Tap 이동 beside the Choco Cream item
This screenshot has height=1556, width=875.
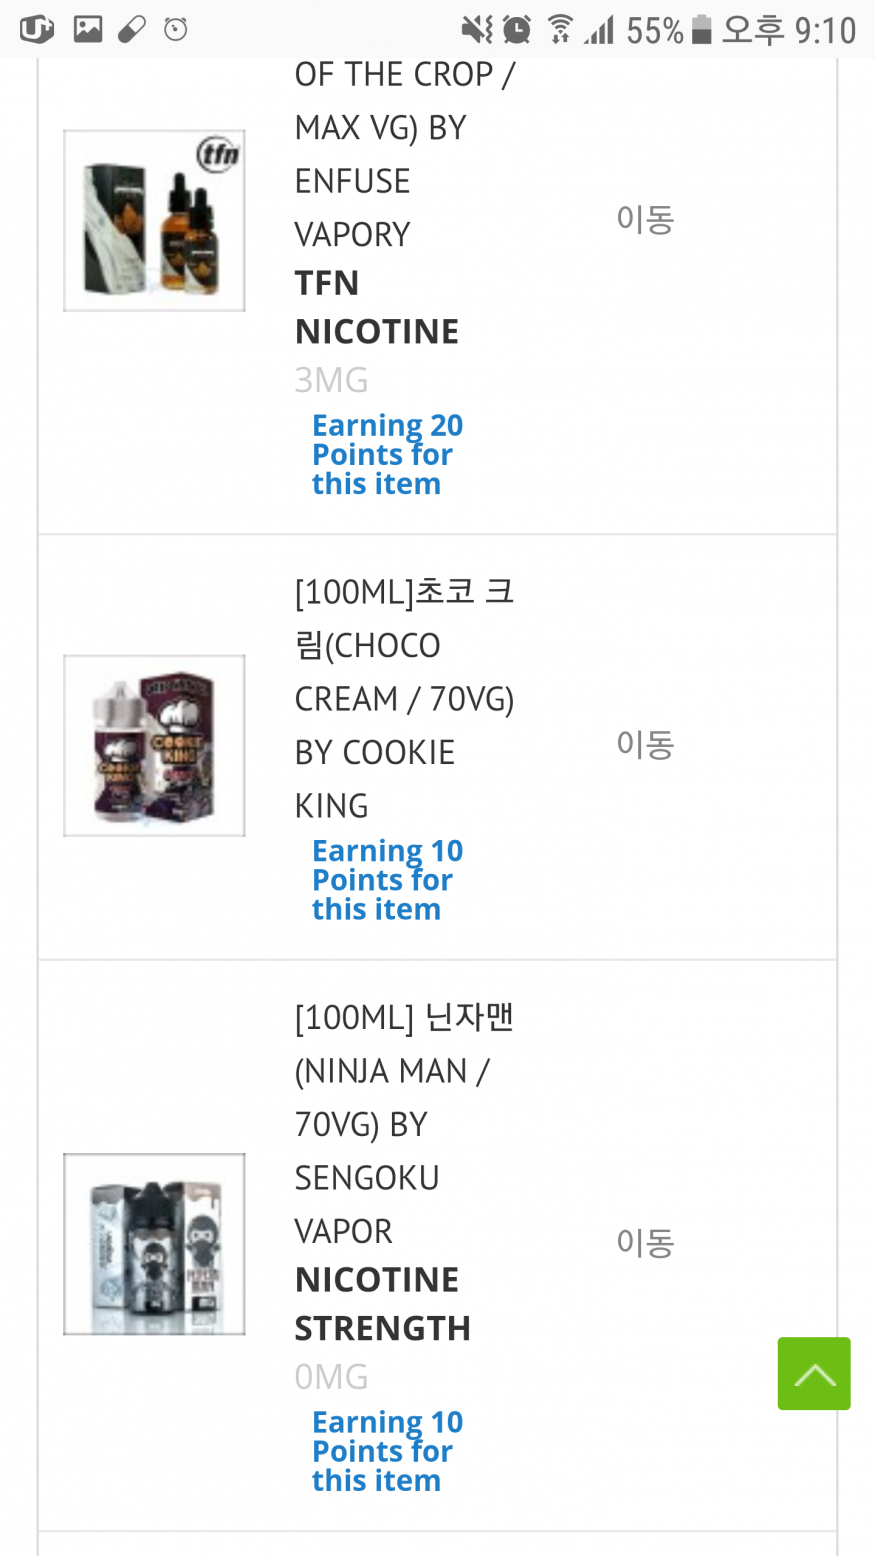[x=645, y=744]
